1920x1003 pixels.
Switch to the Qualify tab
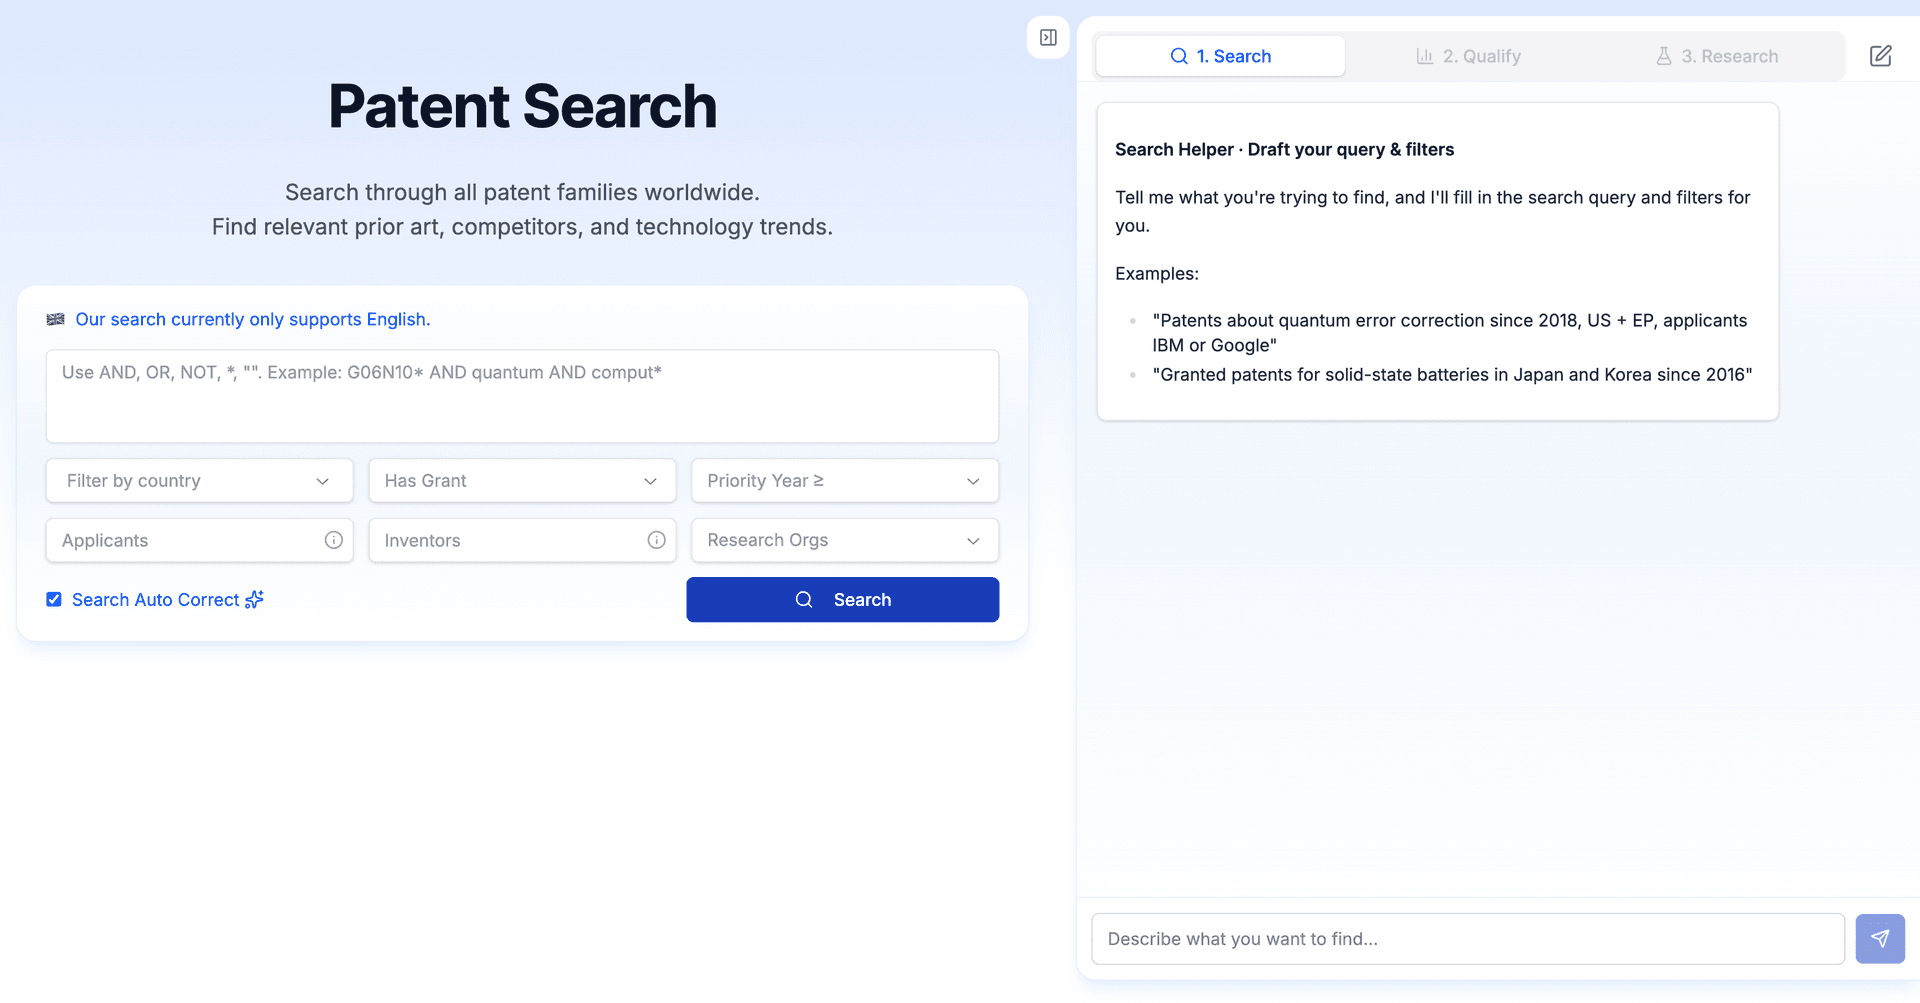[1468, 56]
